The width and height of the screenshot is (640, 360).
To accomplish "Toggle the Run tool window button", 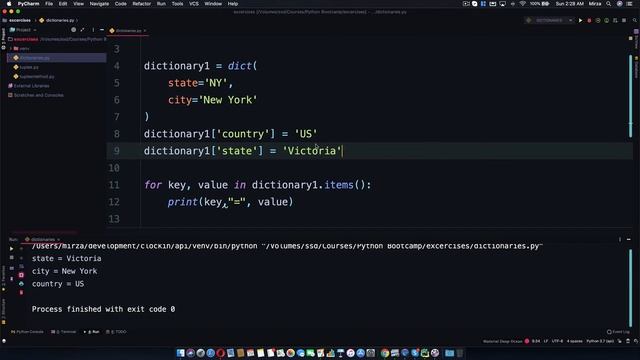I will click(92, 332).
